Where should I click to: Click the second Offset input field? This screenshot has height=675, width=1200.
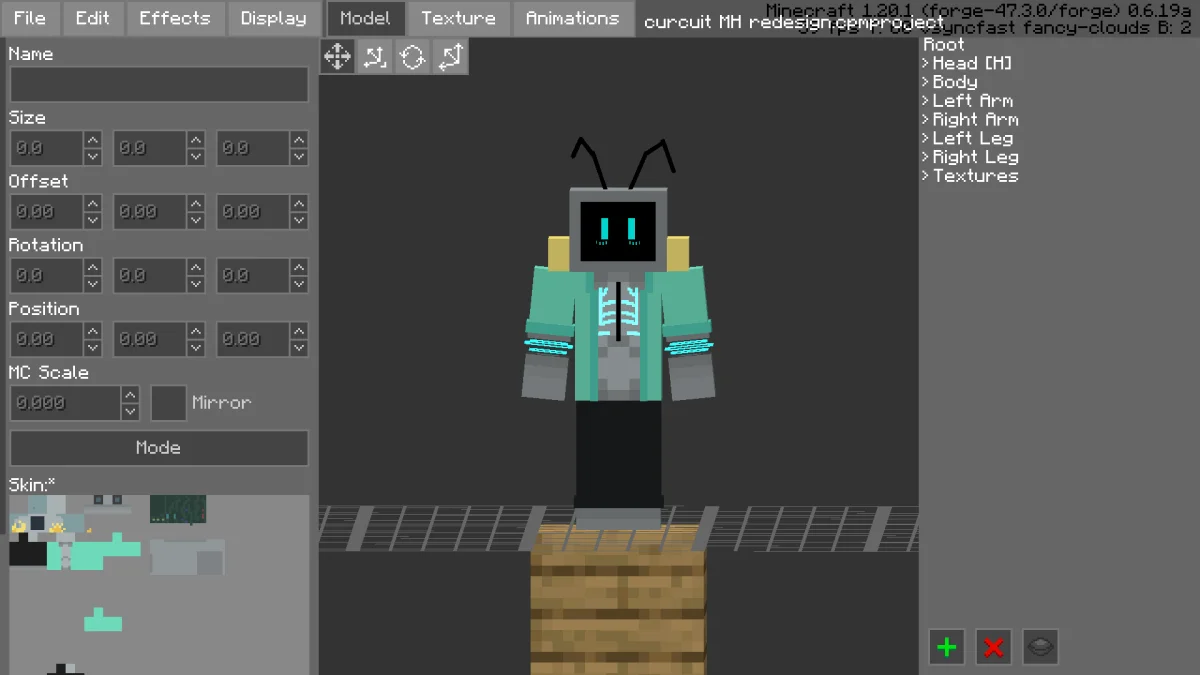coord(150,212)
